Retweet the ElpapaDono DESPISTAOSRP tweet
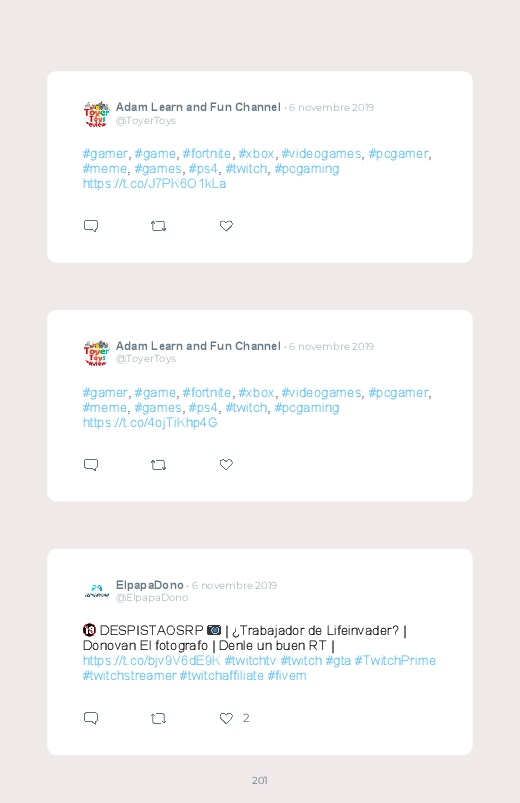Screen dimensions: 520x803 tap(158, 719)
